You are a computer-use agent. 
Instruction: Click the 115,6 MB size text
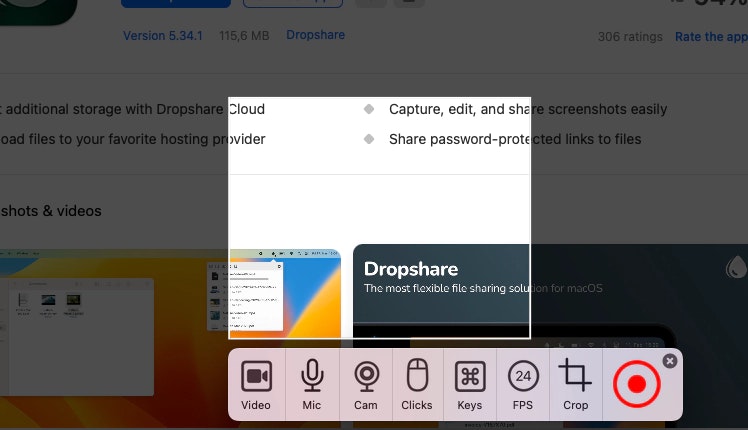[244, 36]
